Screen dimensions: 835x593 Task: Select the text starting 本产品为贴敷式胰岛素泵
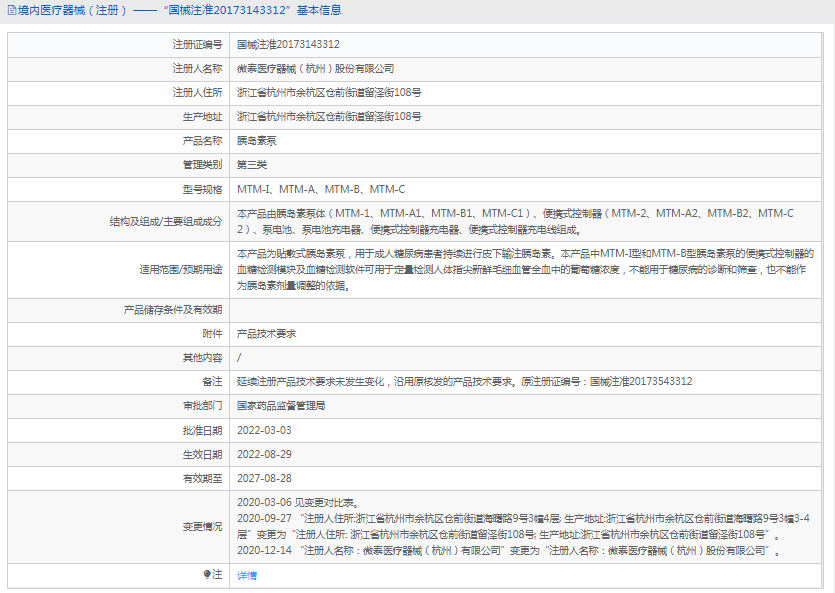pos(525,270)
